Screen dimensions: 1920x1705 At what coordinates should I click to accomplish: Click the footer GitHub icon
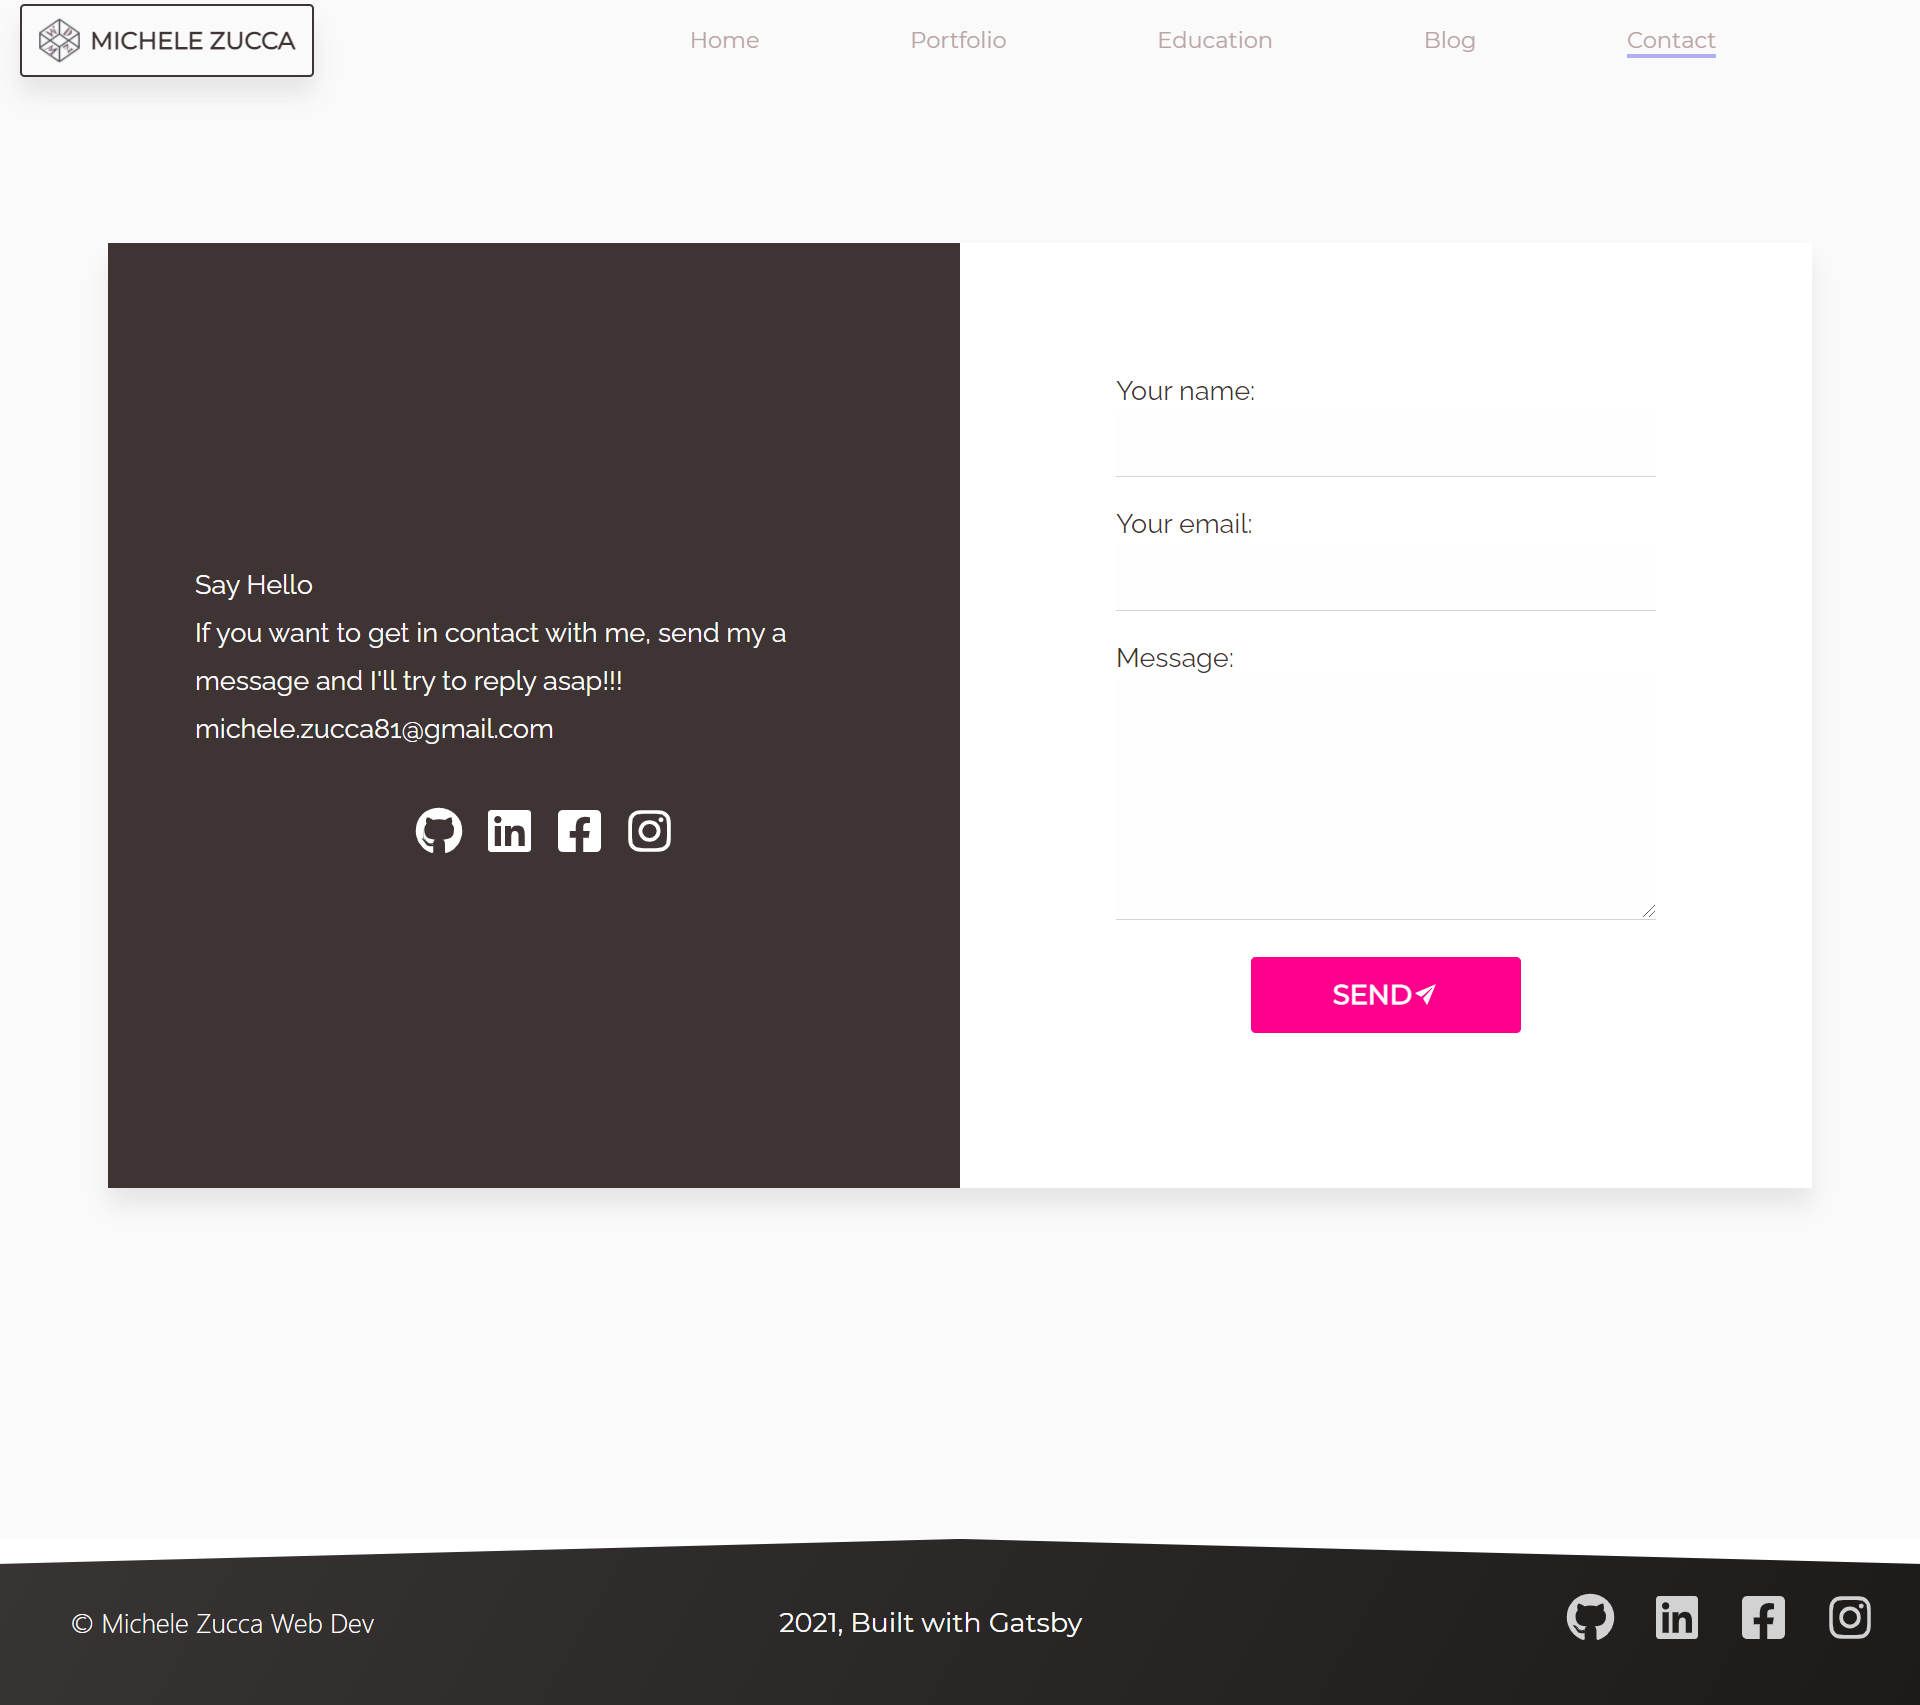point(1590,1617)
